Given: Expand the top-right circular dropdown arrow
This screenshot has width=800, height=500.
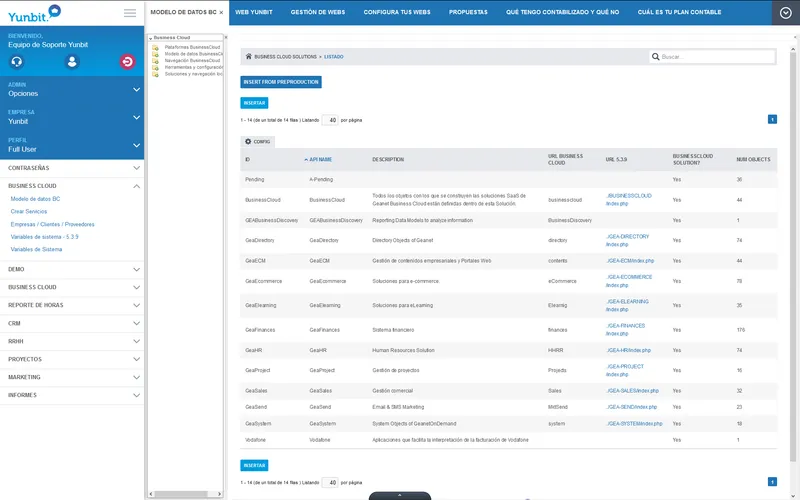Looking at the screenshot, I should [x=786, y=13].
